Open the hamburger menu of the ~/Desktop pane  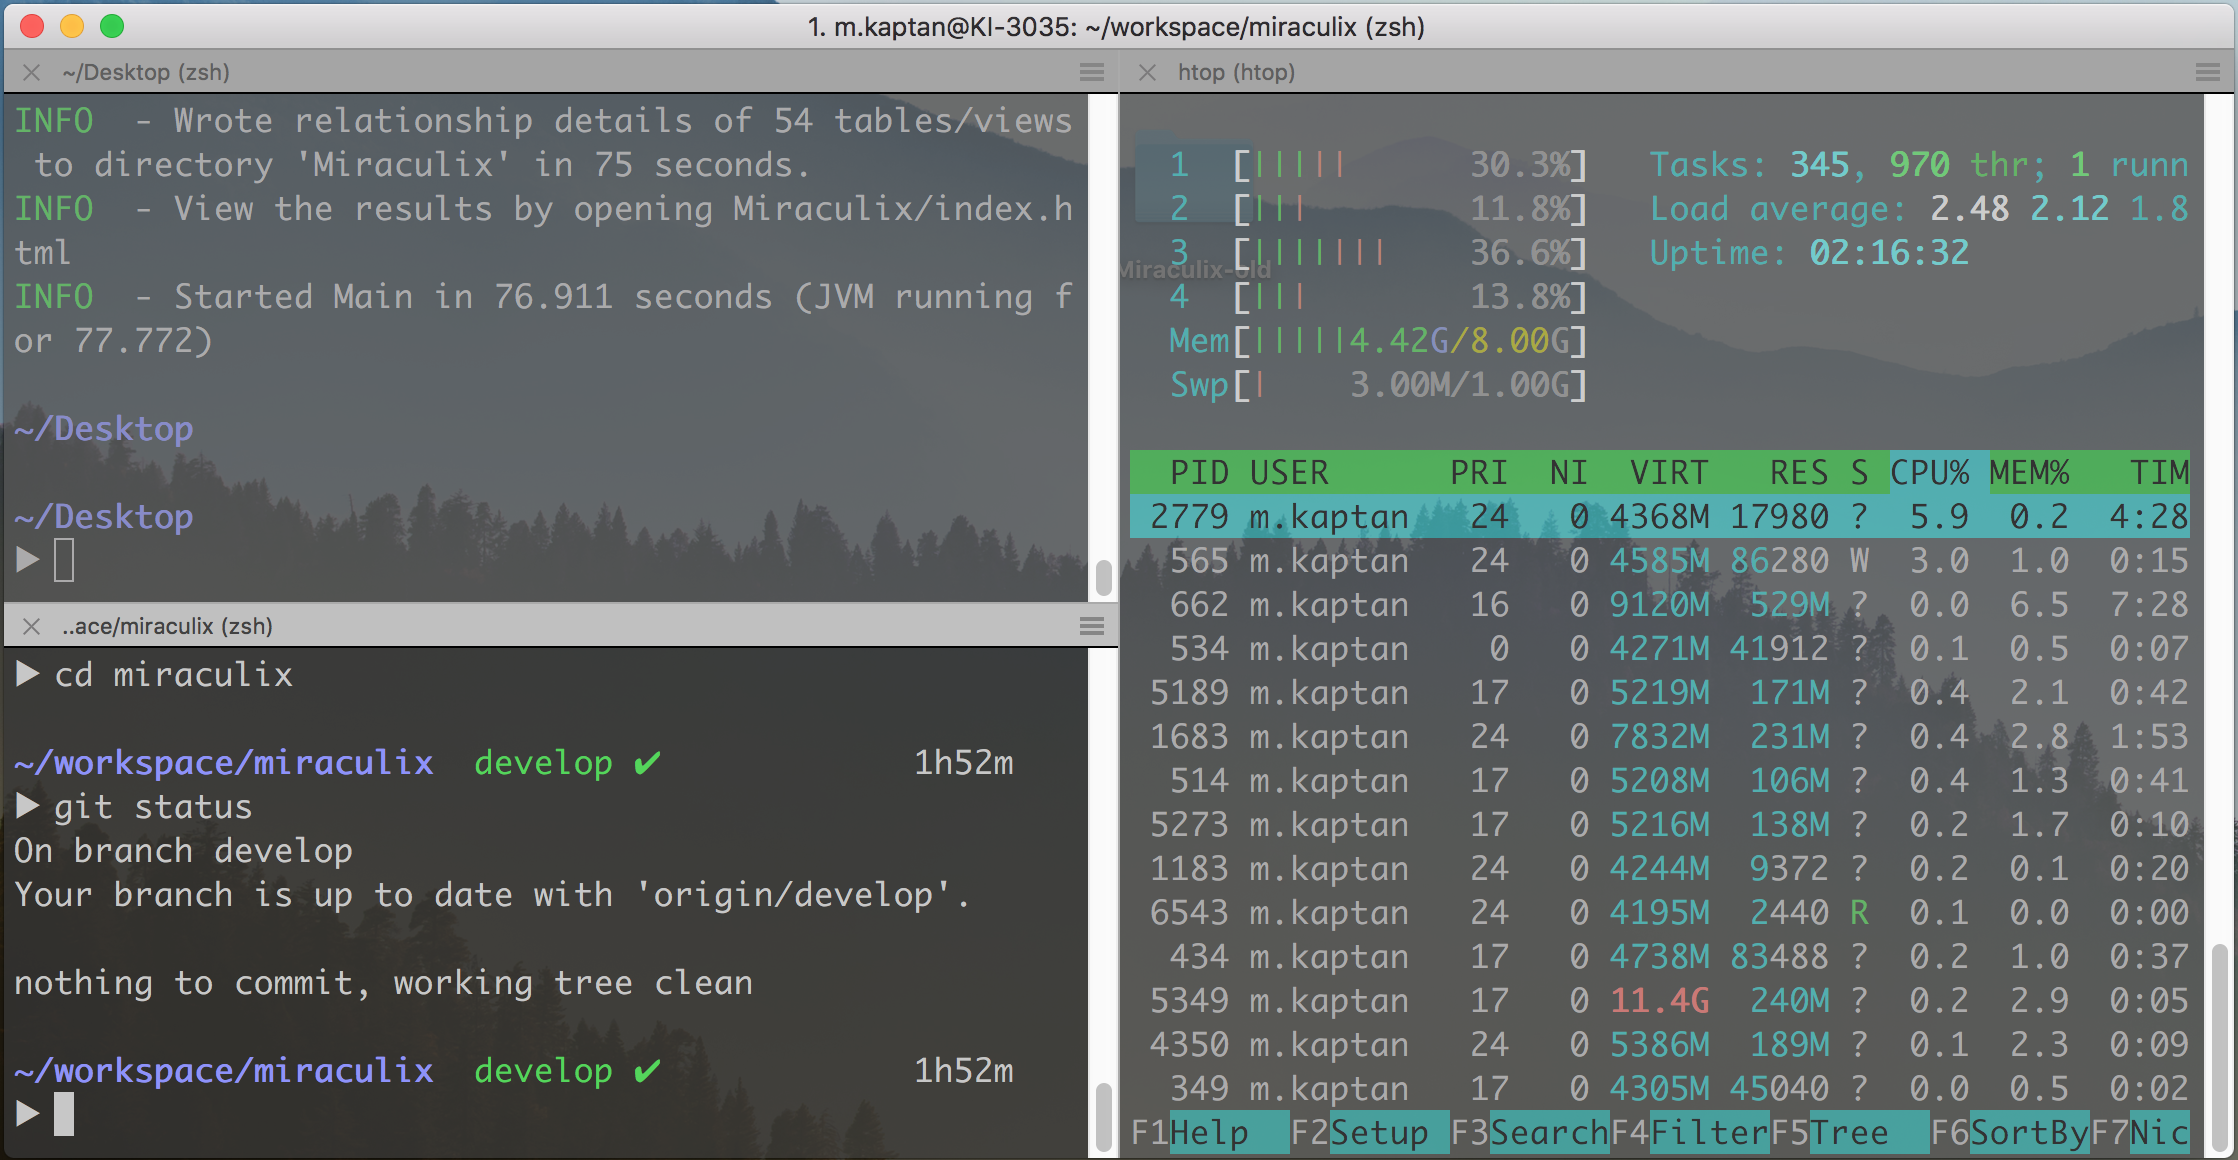[1091, 72]
